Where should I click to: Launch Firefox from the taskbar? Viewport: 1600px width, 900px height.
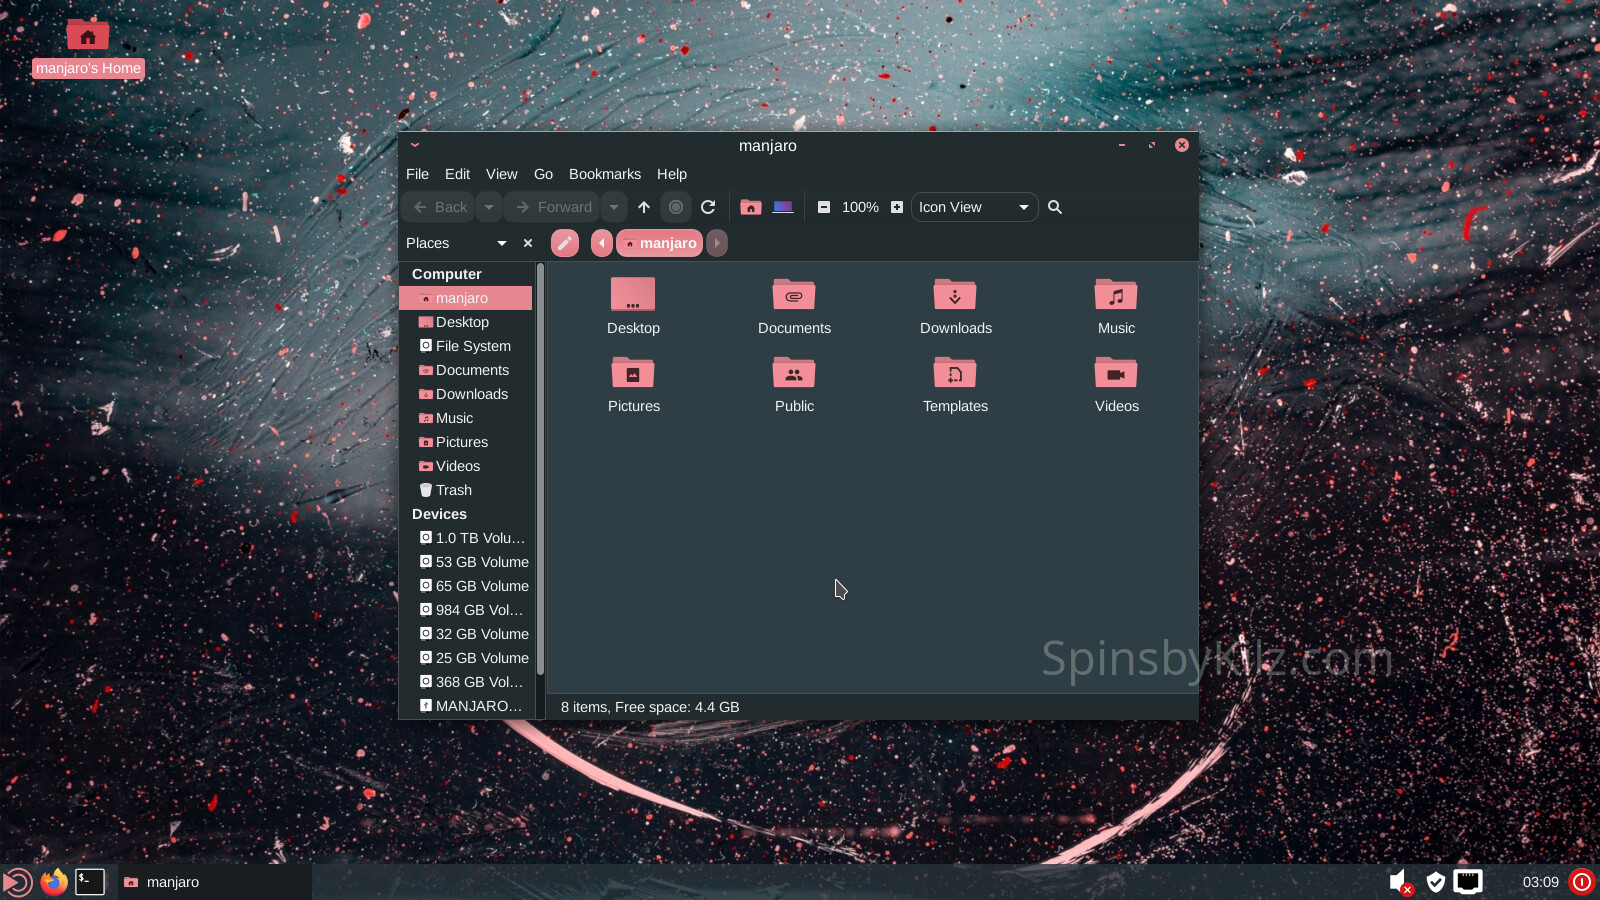[54, 882]
